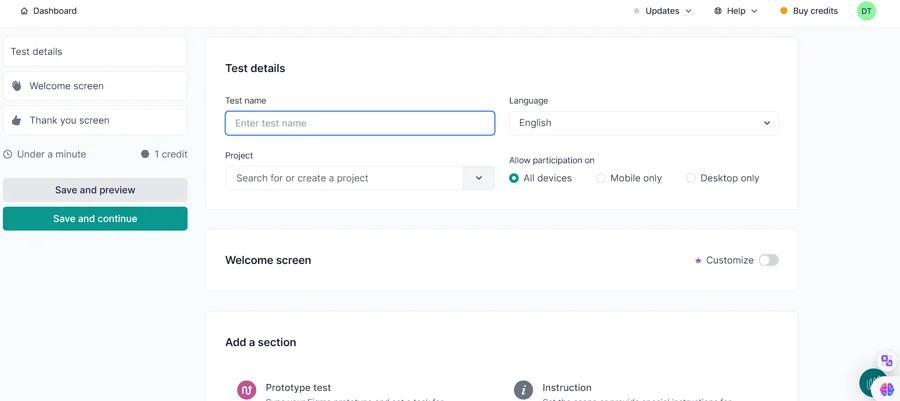This screenshot has height=401, width=900.
Task: Click the Instruction info icon
Action: [x=523, y=390]
